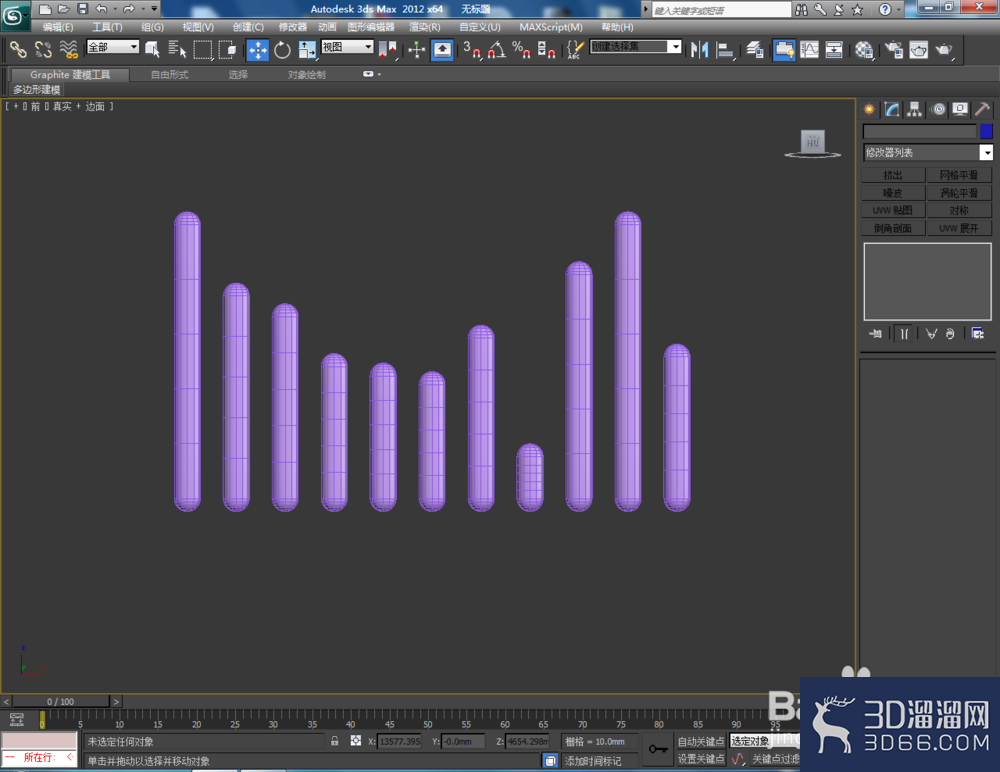The width and height of the screenshot is (1000, 772).
Task: Activate the Select and Rotate tool
Action: 282,50
